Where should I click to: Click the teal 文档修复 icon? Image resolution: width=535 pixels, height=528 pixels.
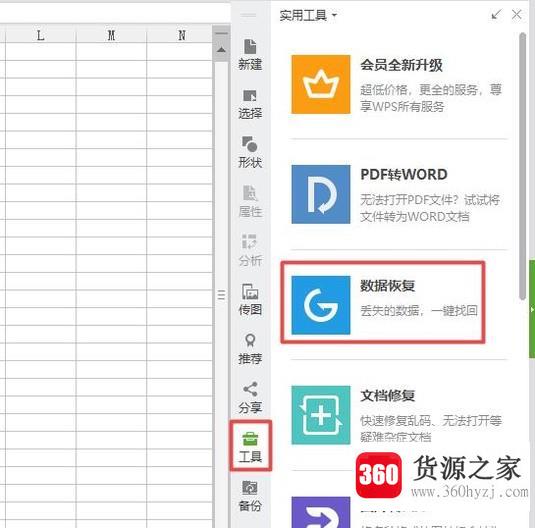click(321, 415)
